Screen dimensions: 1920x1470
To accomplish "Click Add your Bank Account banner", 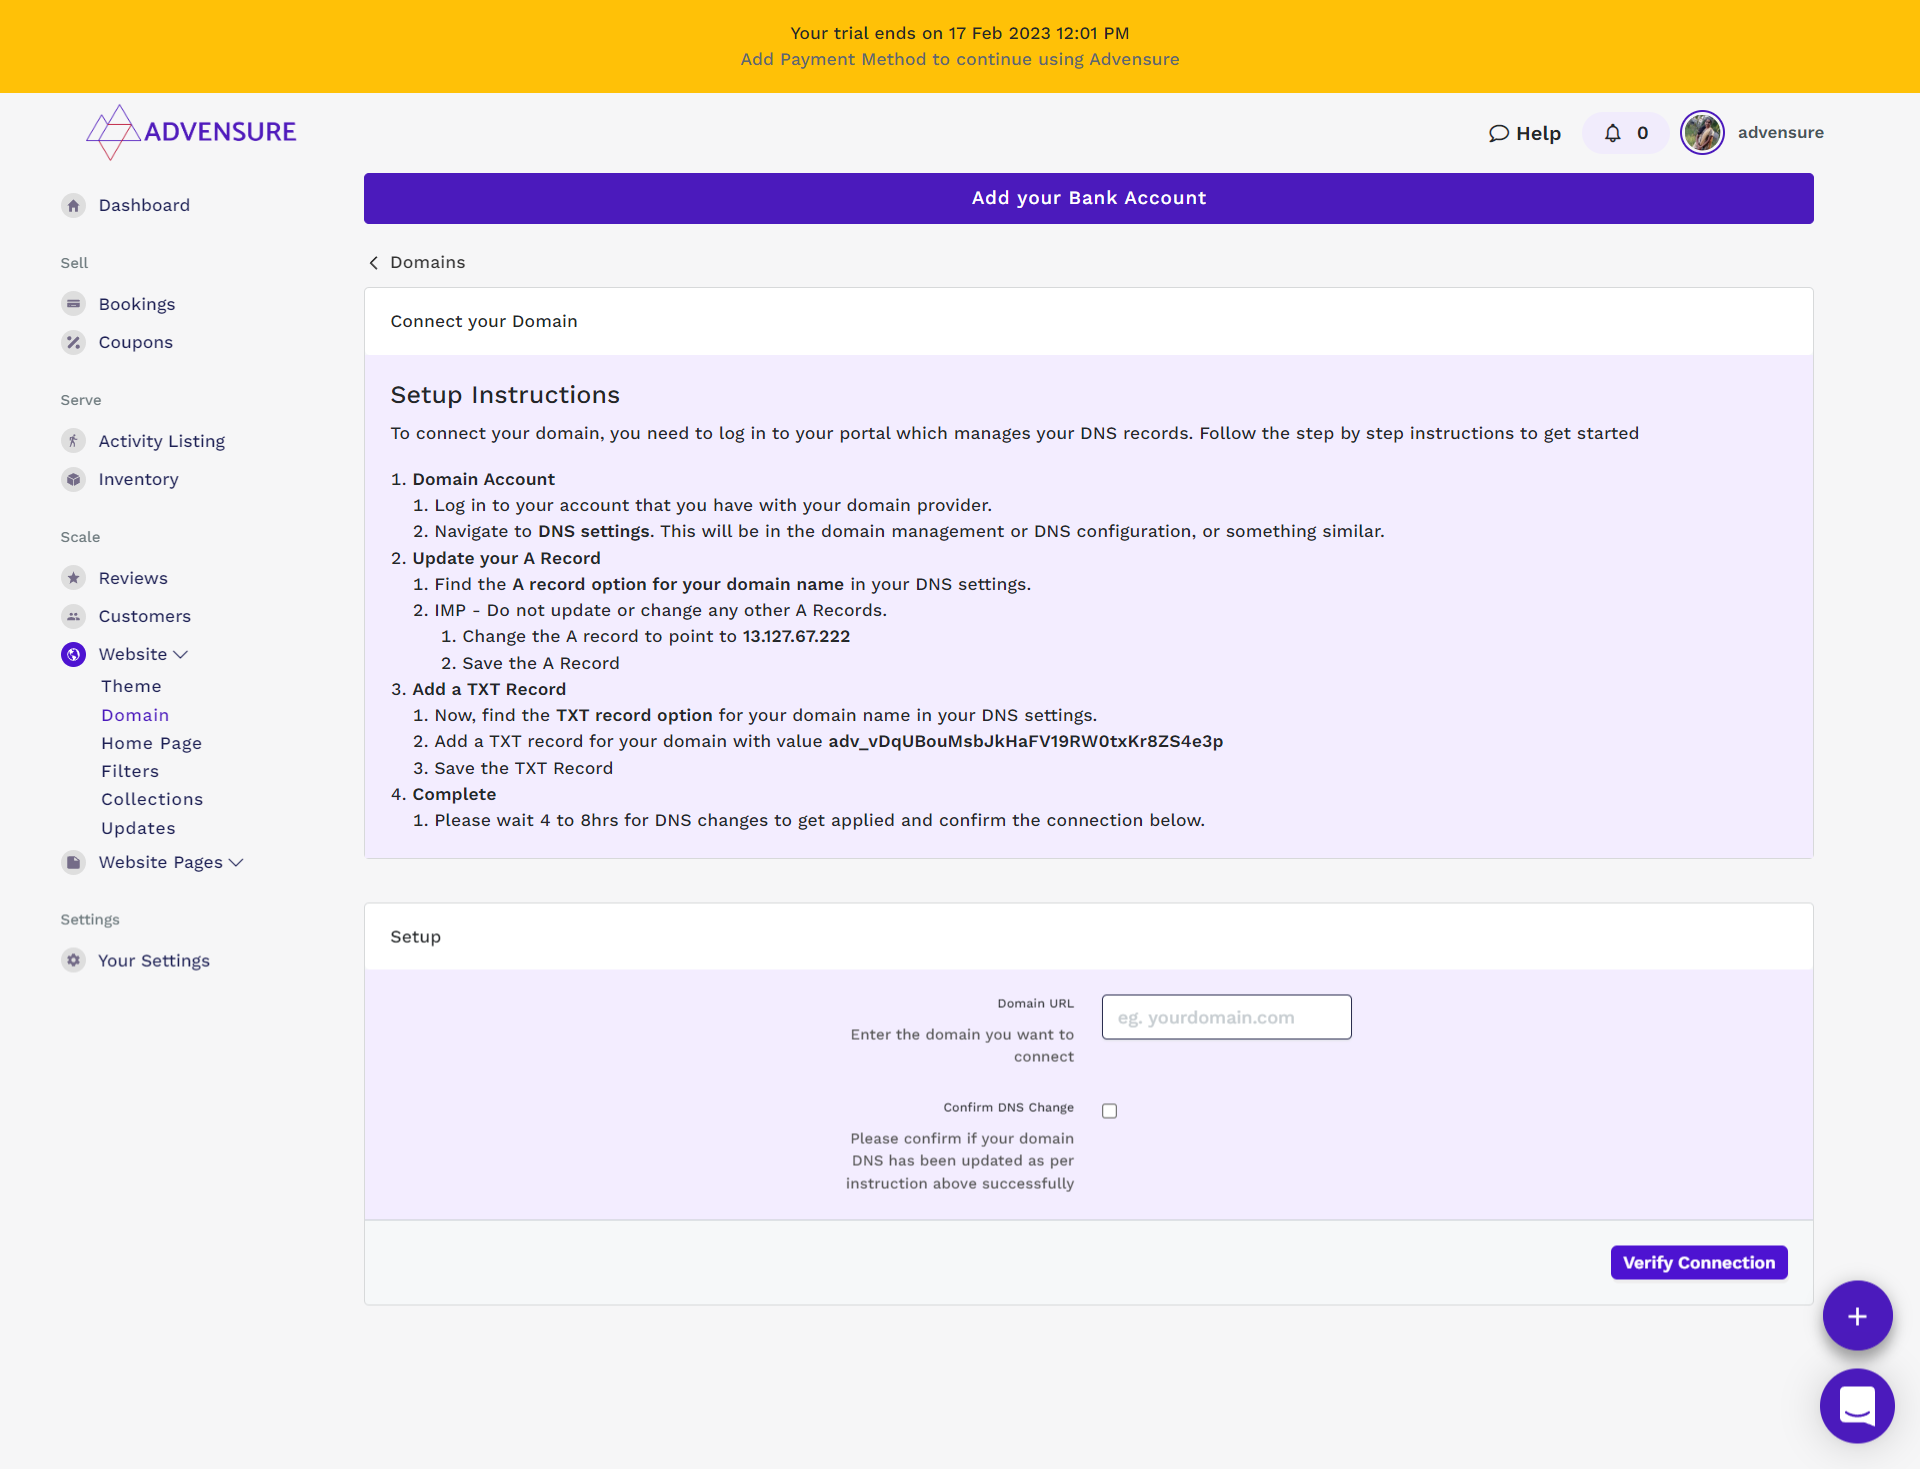I will 1088,198.
